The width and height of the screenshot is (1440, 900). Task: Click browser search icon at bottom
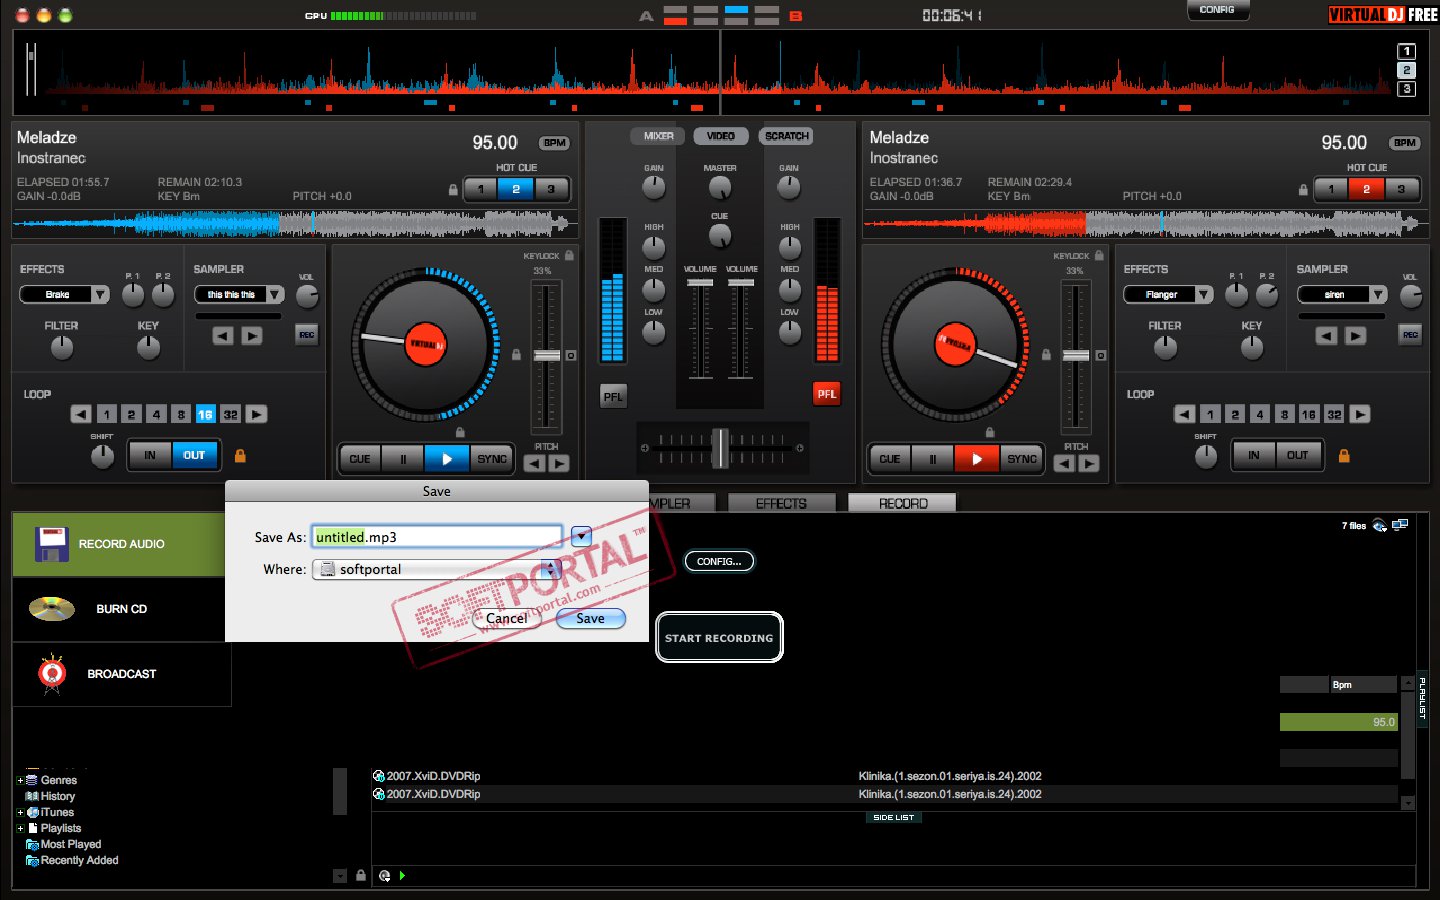[385, 876]
